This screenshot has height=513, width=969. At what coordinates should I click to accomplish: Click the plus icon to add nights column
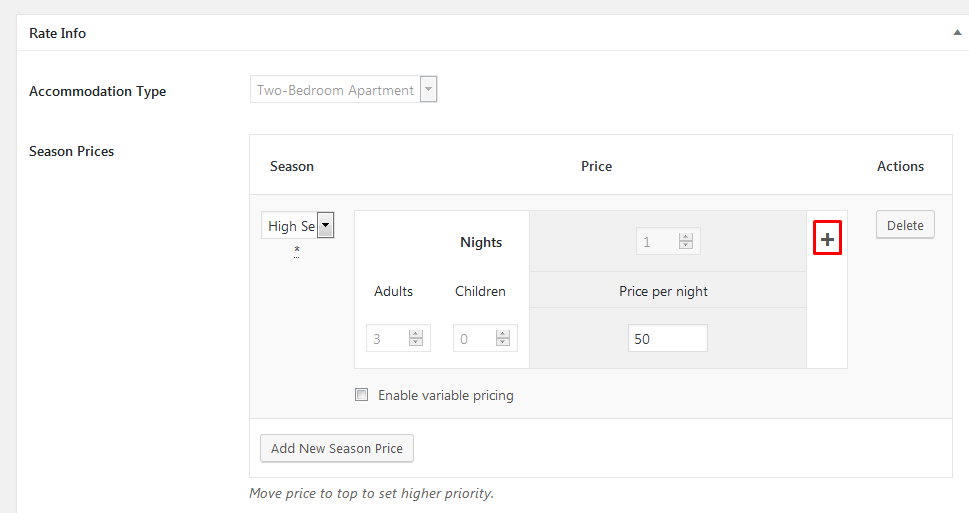pos(827,240)
